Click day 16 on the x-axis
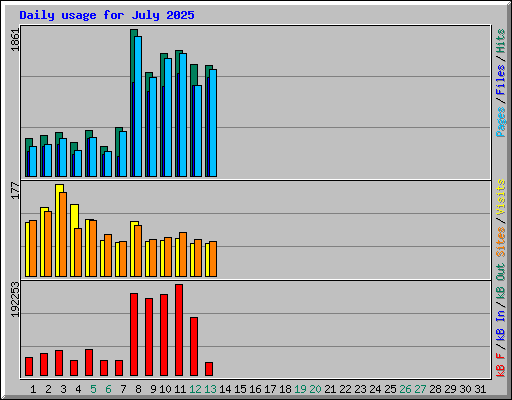This screenshot has width=512, height=400. click(x=255, y=389)
